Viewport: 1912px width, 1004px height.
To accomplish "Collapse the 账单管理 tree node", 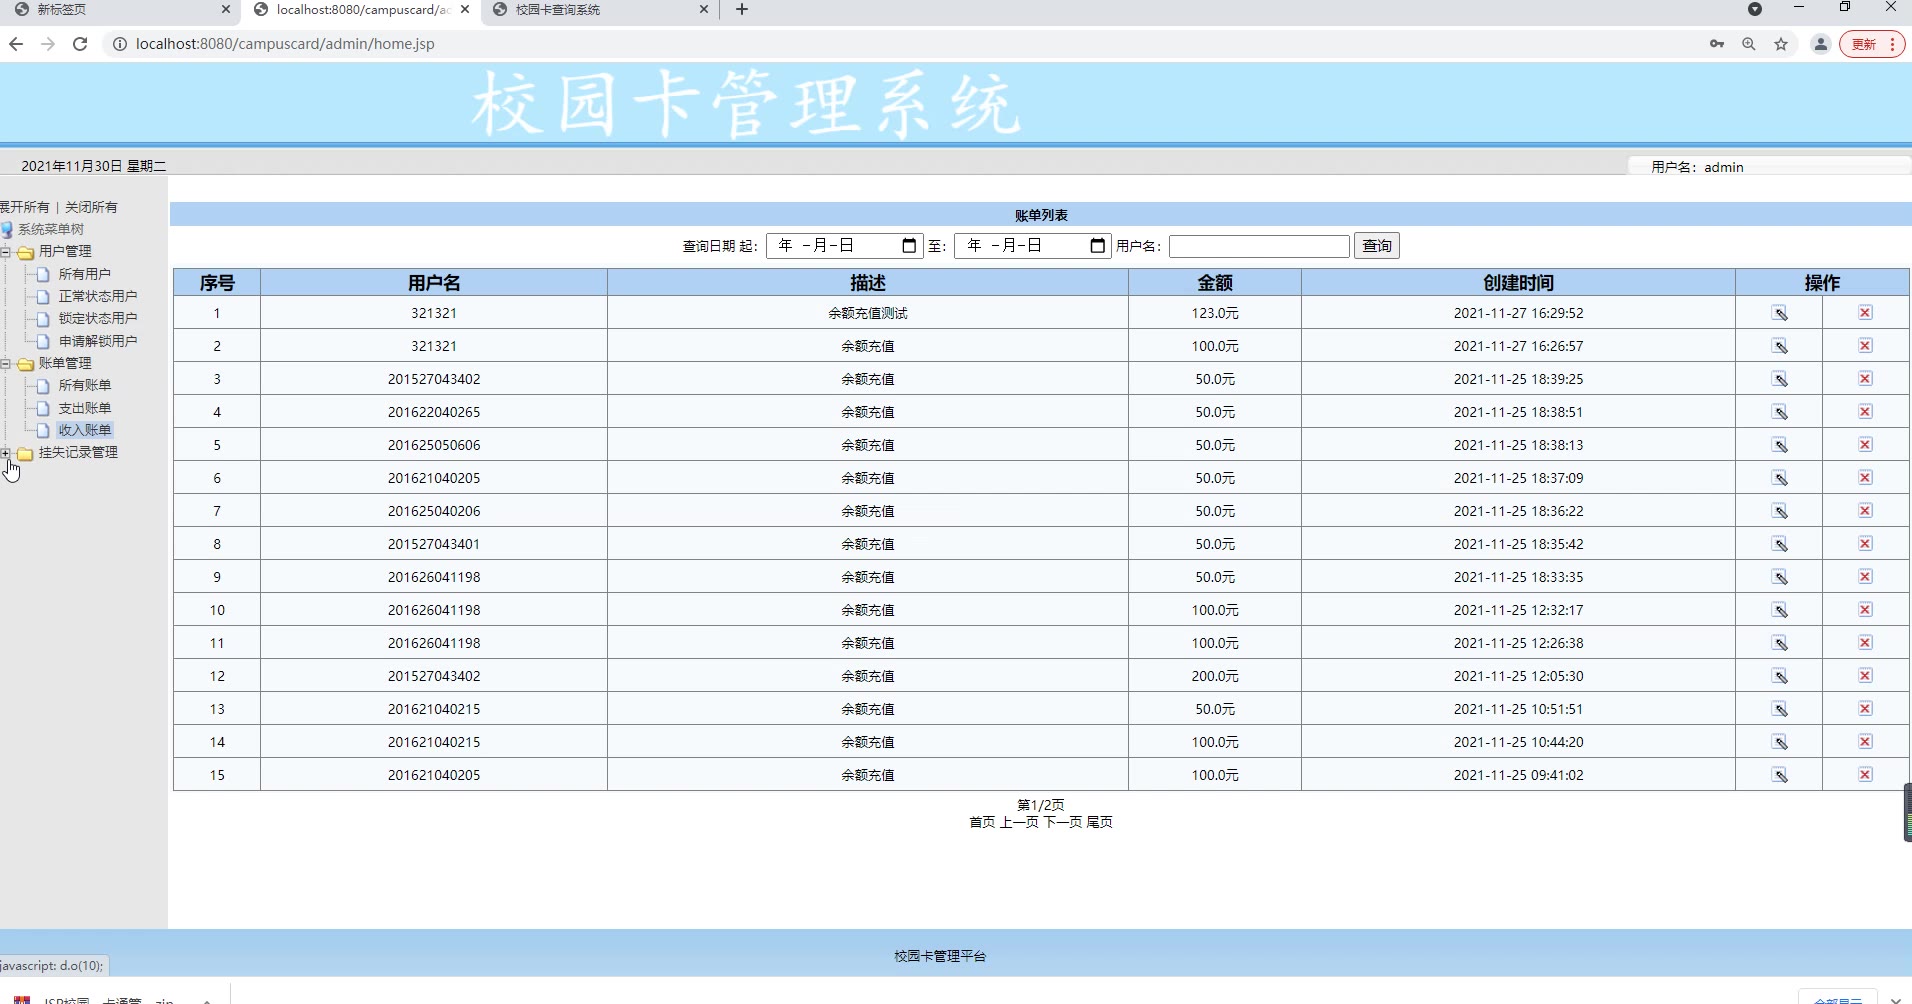I will point(6,364).
